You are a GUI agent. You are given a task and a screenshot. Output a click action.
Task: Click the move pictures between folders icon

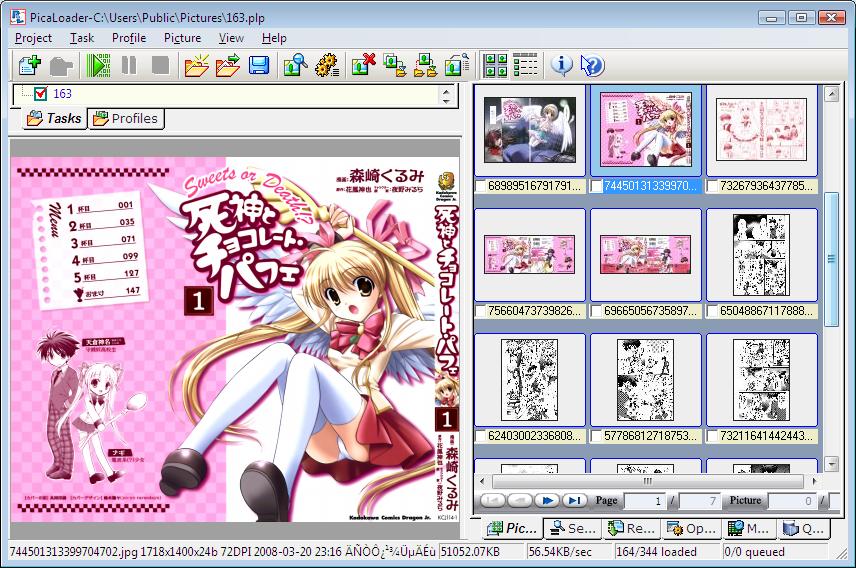tap(425, 66)
